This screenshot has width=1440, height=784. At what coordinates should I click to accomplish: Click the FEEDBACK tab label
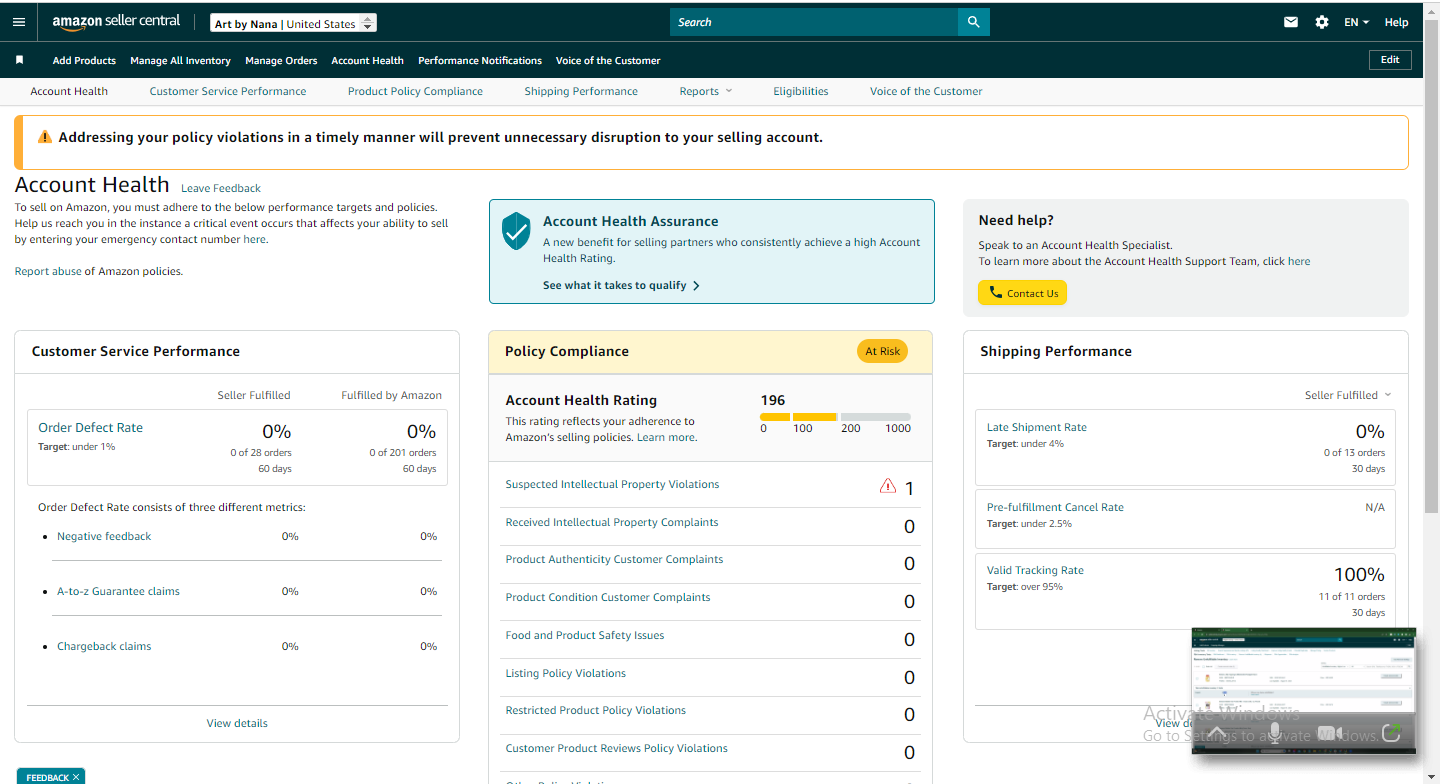coord(47,777)
